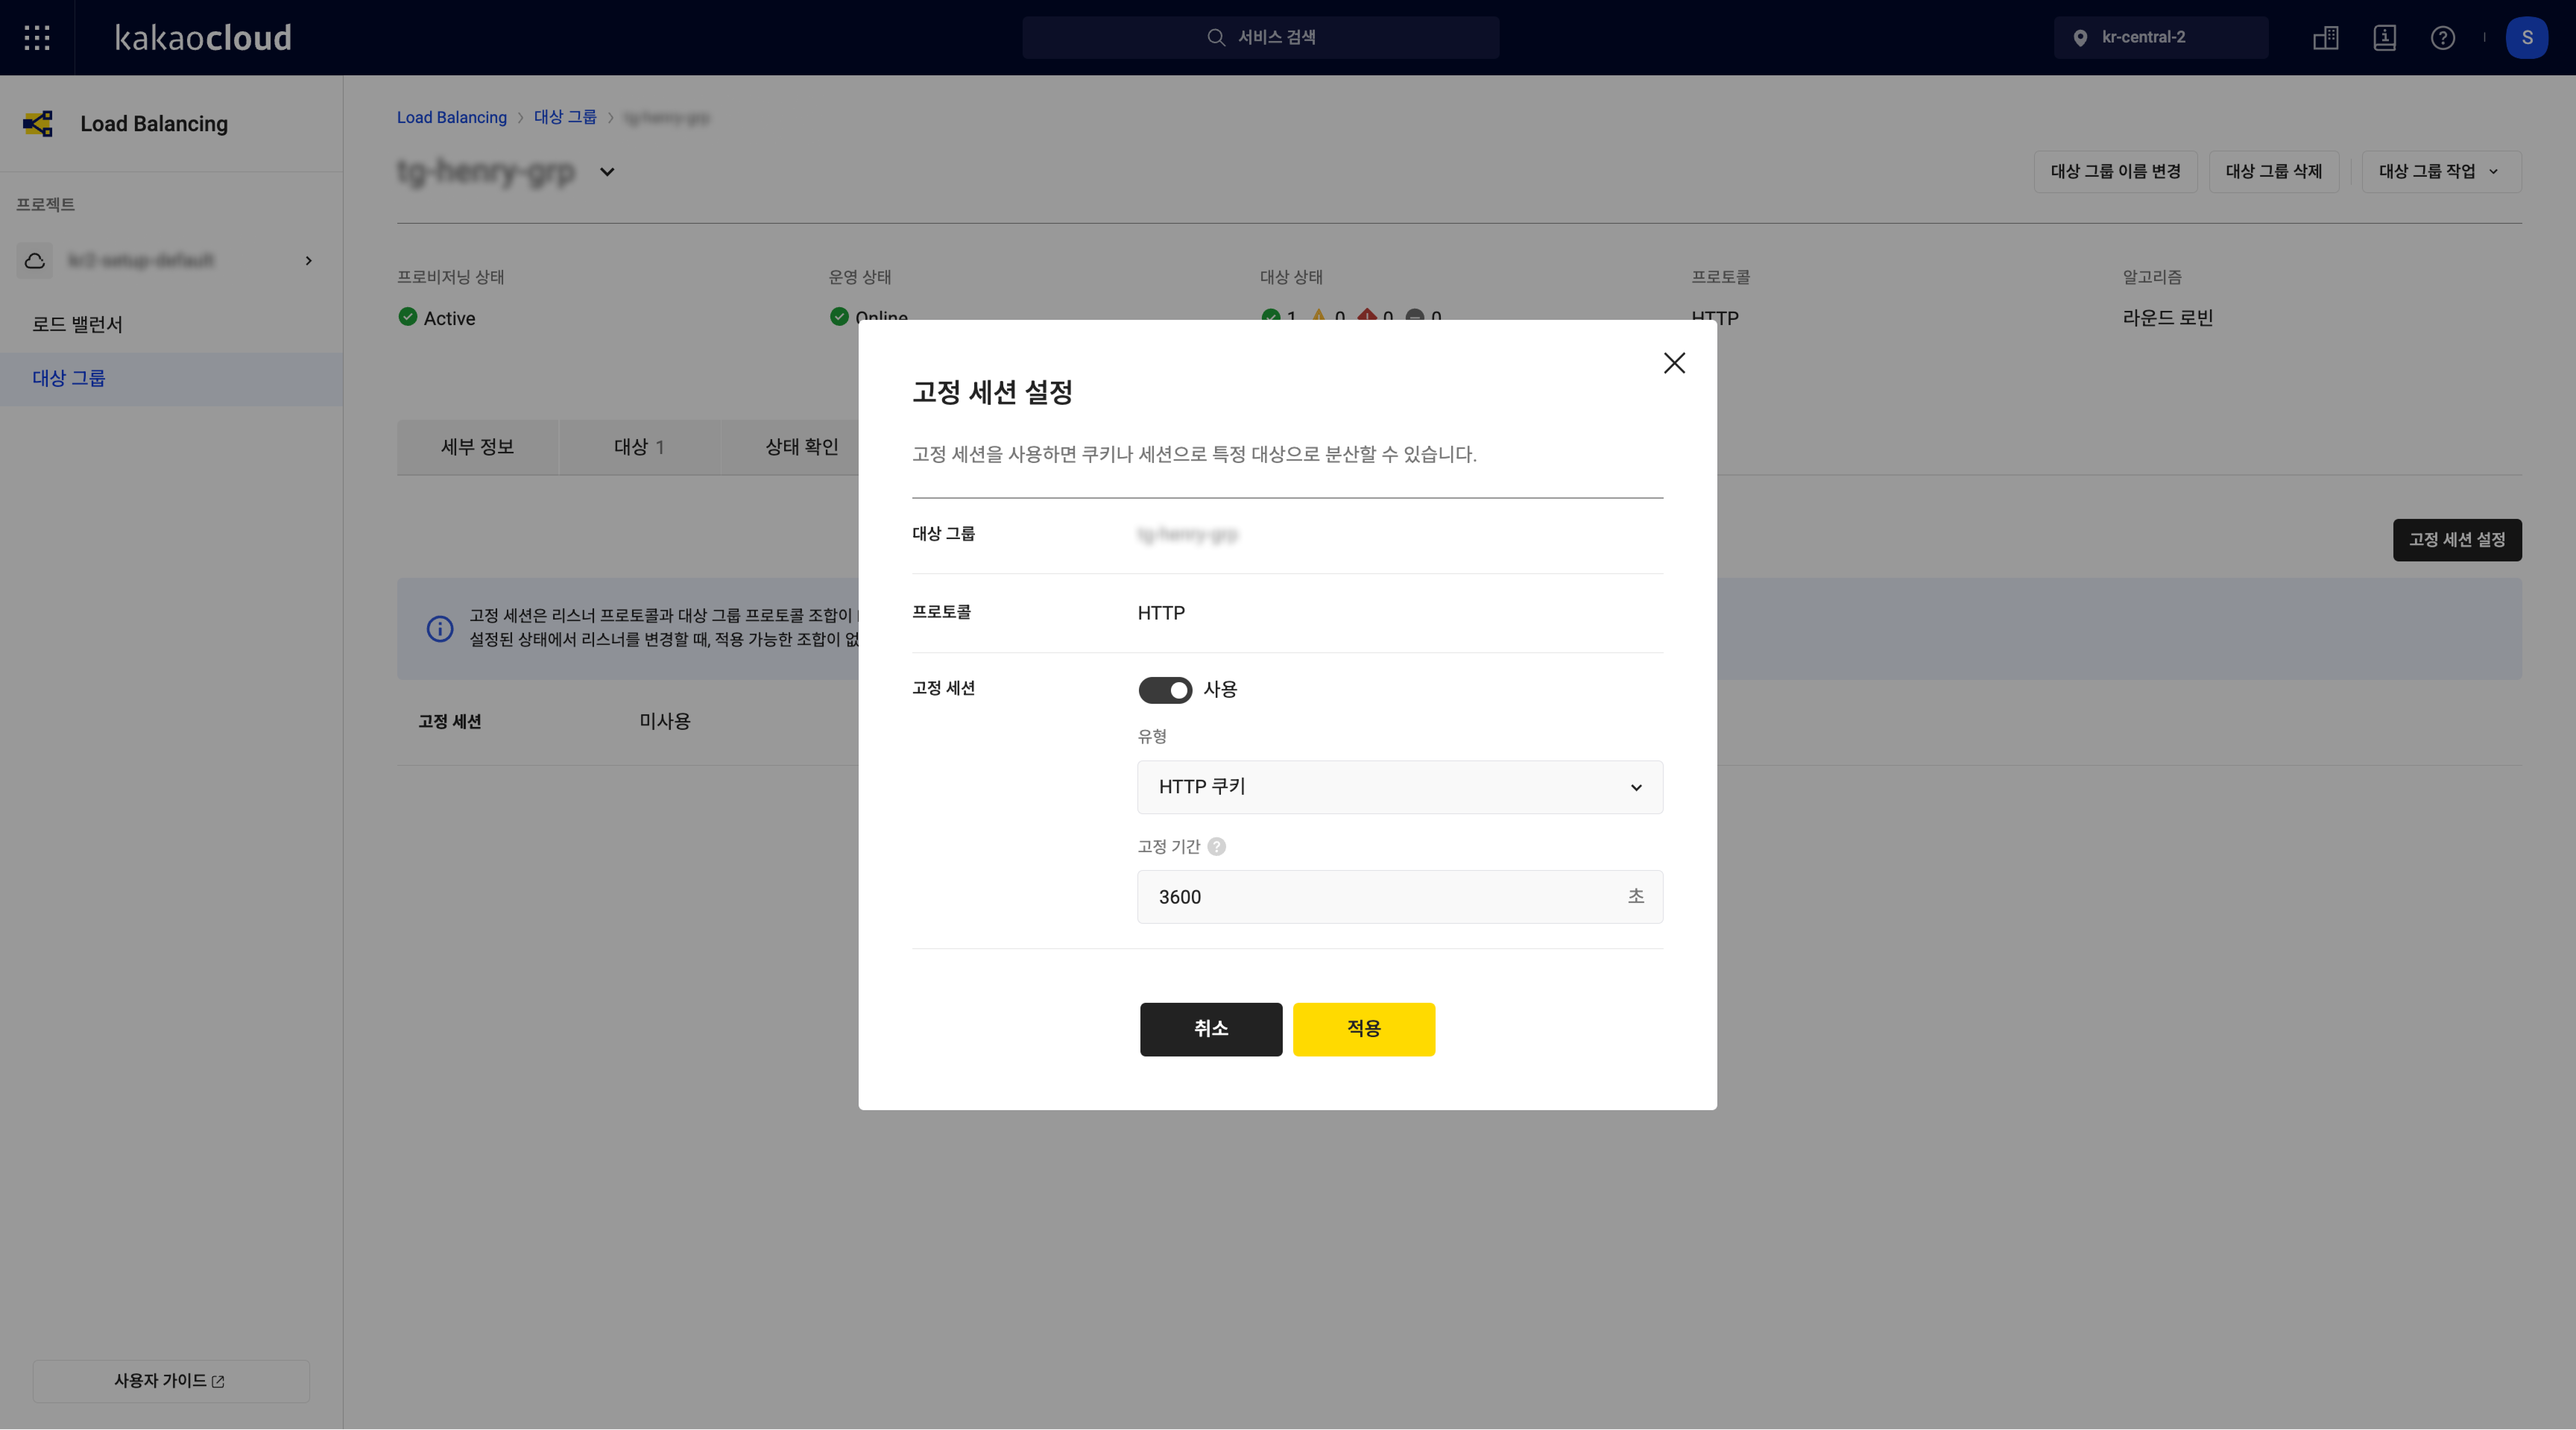2576x1430 pixels.
Task: Expand the target group name chevron
Action: (607, 172)
